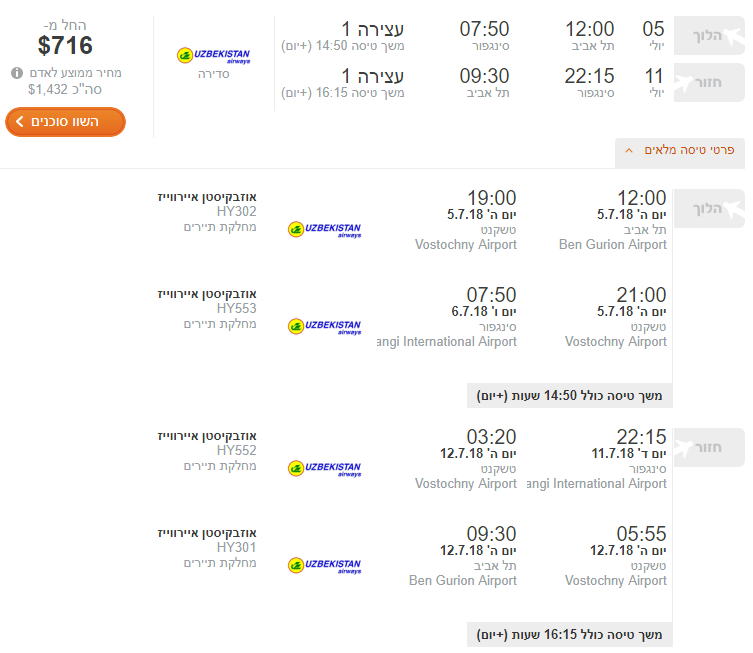Click Uzbekistan Airways logo for flight HY553
Screen dimensions: 753x653
325,326
